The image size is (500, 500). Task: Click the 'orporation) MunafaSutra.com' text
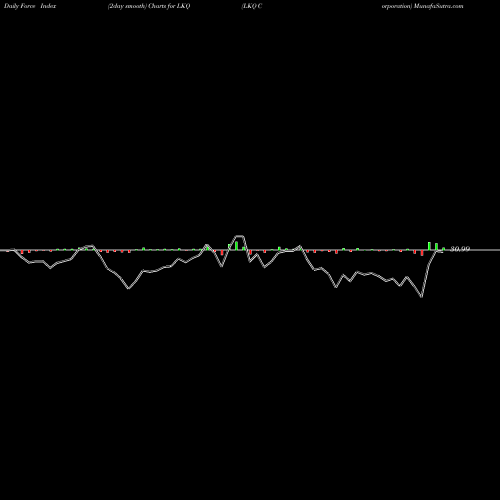pyautogui.click(x=422, y=6)
